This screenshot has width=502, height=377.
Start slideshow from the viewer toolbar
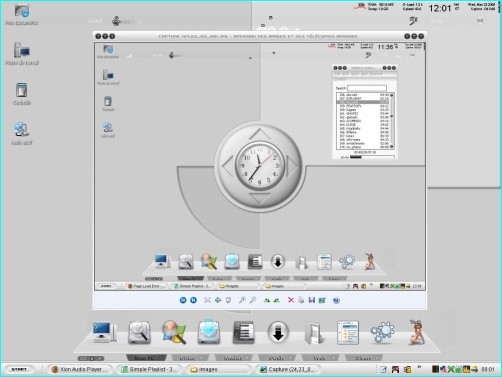(228, 300)
